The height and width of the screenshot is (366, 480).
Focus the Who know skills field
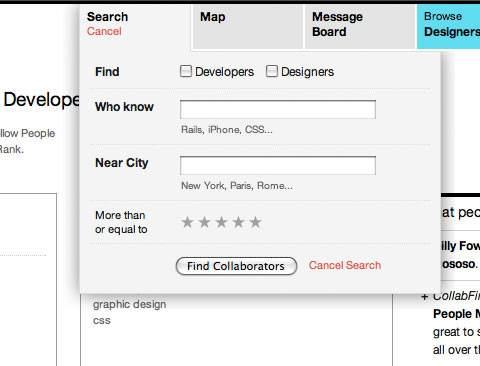[278, 109]
